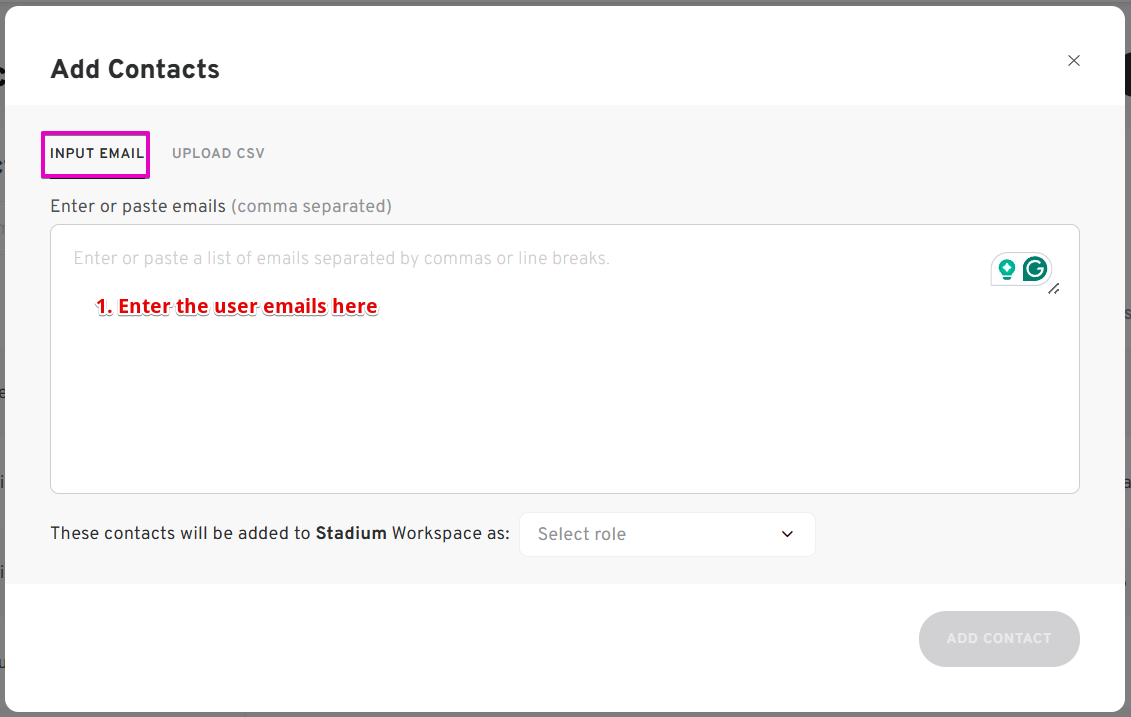Click the Add Contact button
This screenshot has height=717, width=1131.
(x=999, y=639)
